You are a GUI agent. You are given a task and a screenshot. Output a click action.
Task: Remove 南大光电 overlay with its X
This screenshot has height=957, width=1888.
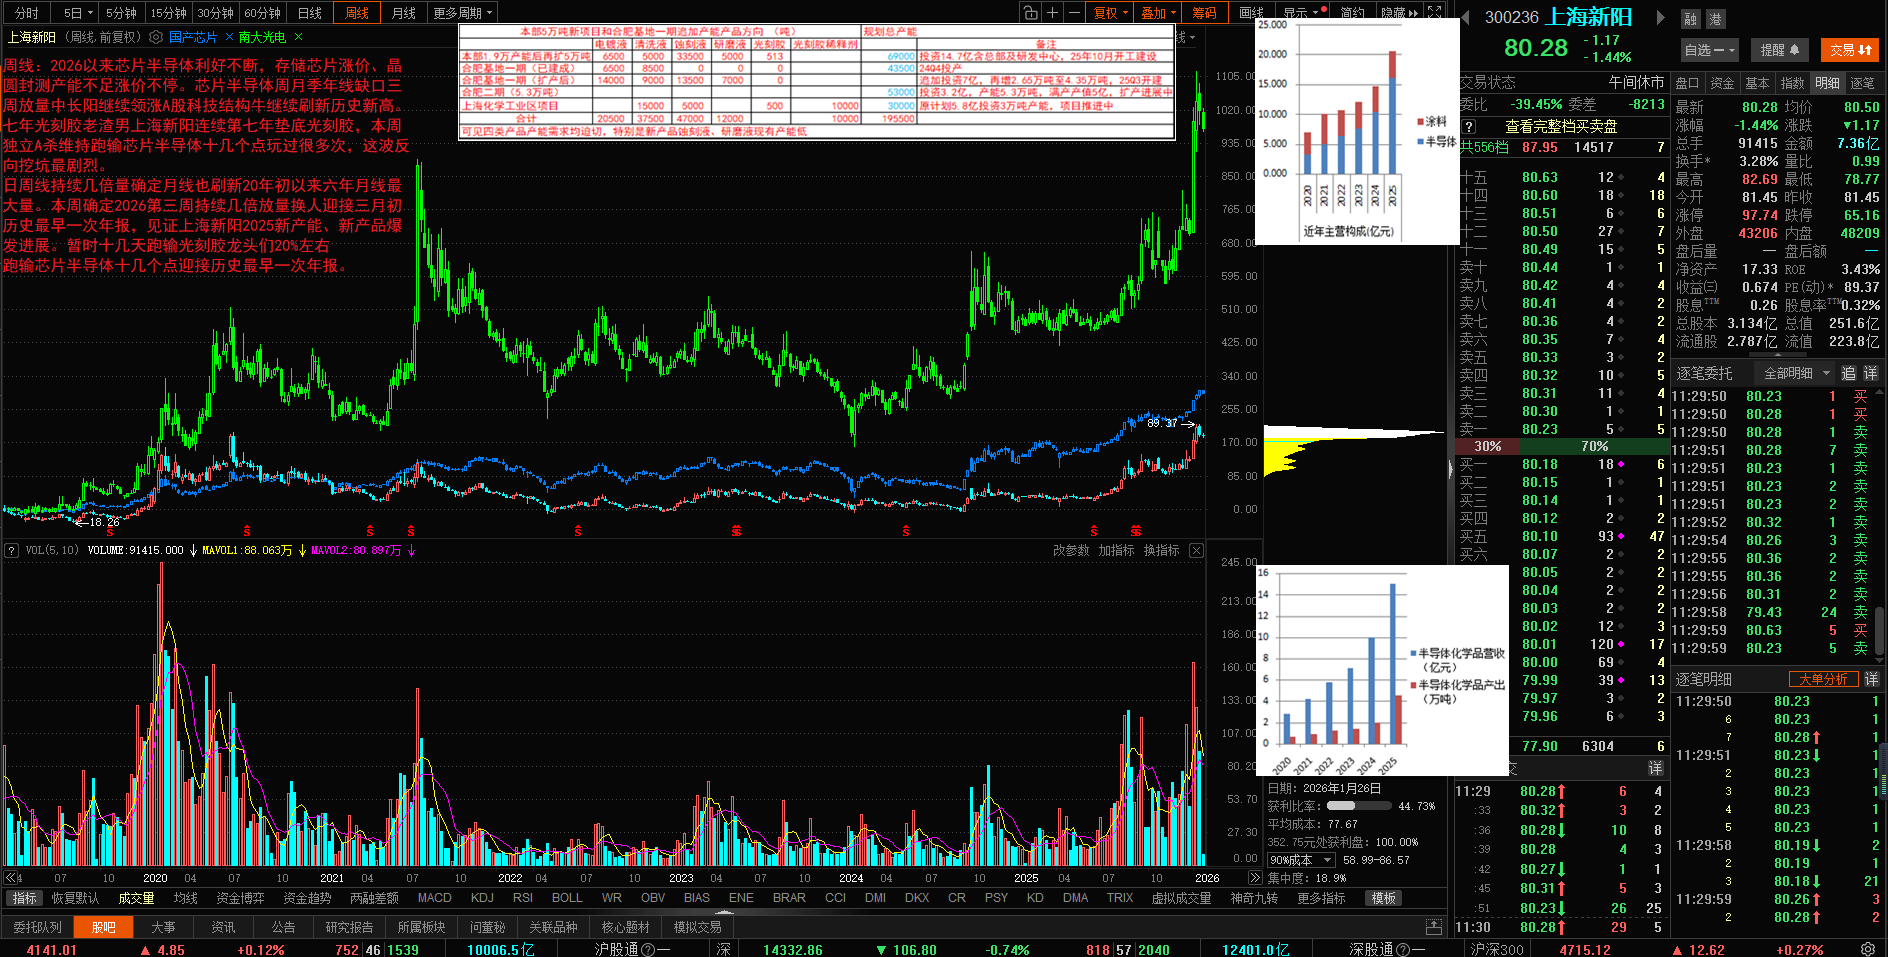click(x=298, y=37)
